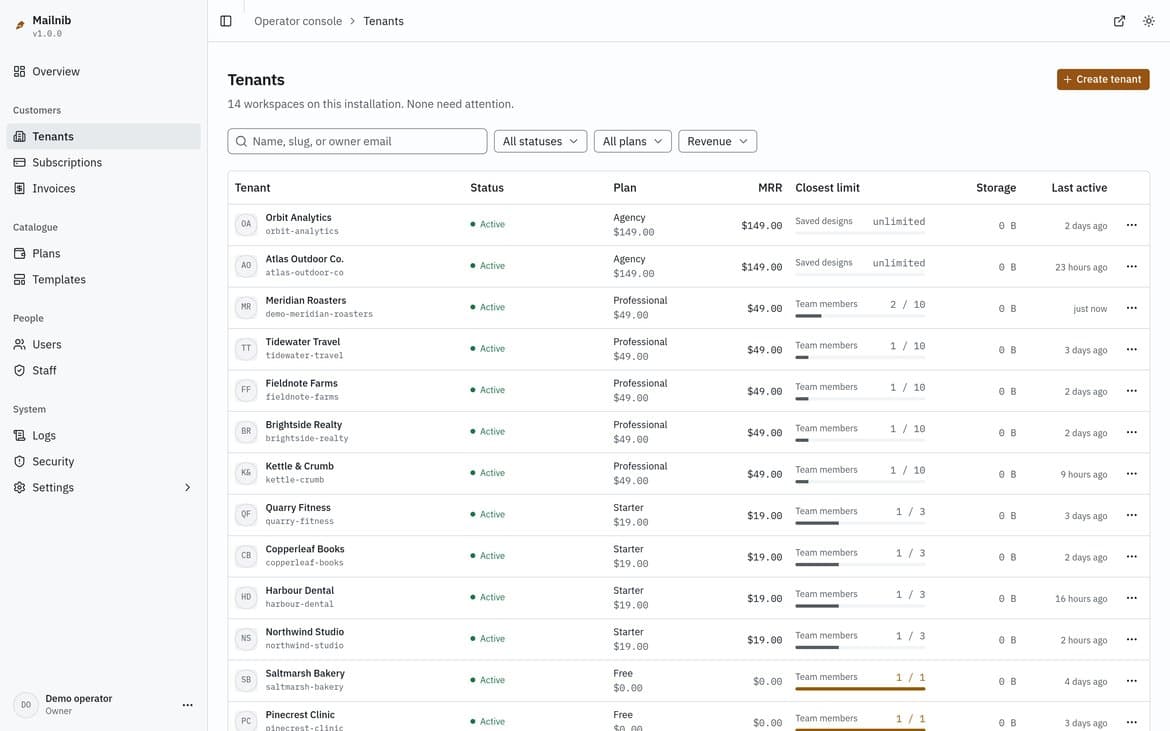
Task: Click the Create tenant button
Action: click(1102, 79)
